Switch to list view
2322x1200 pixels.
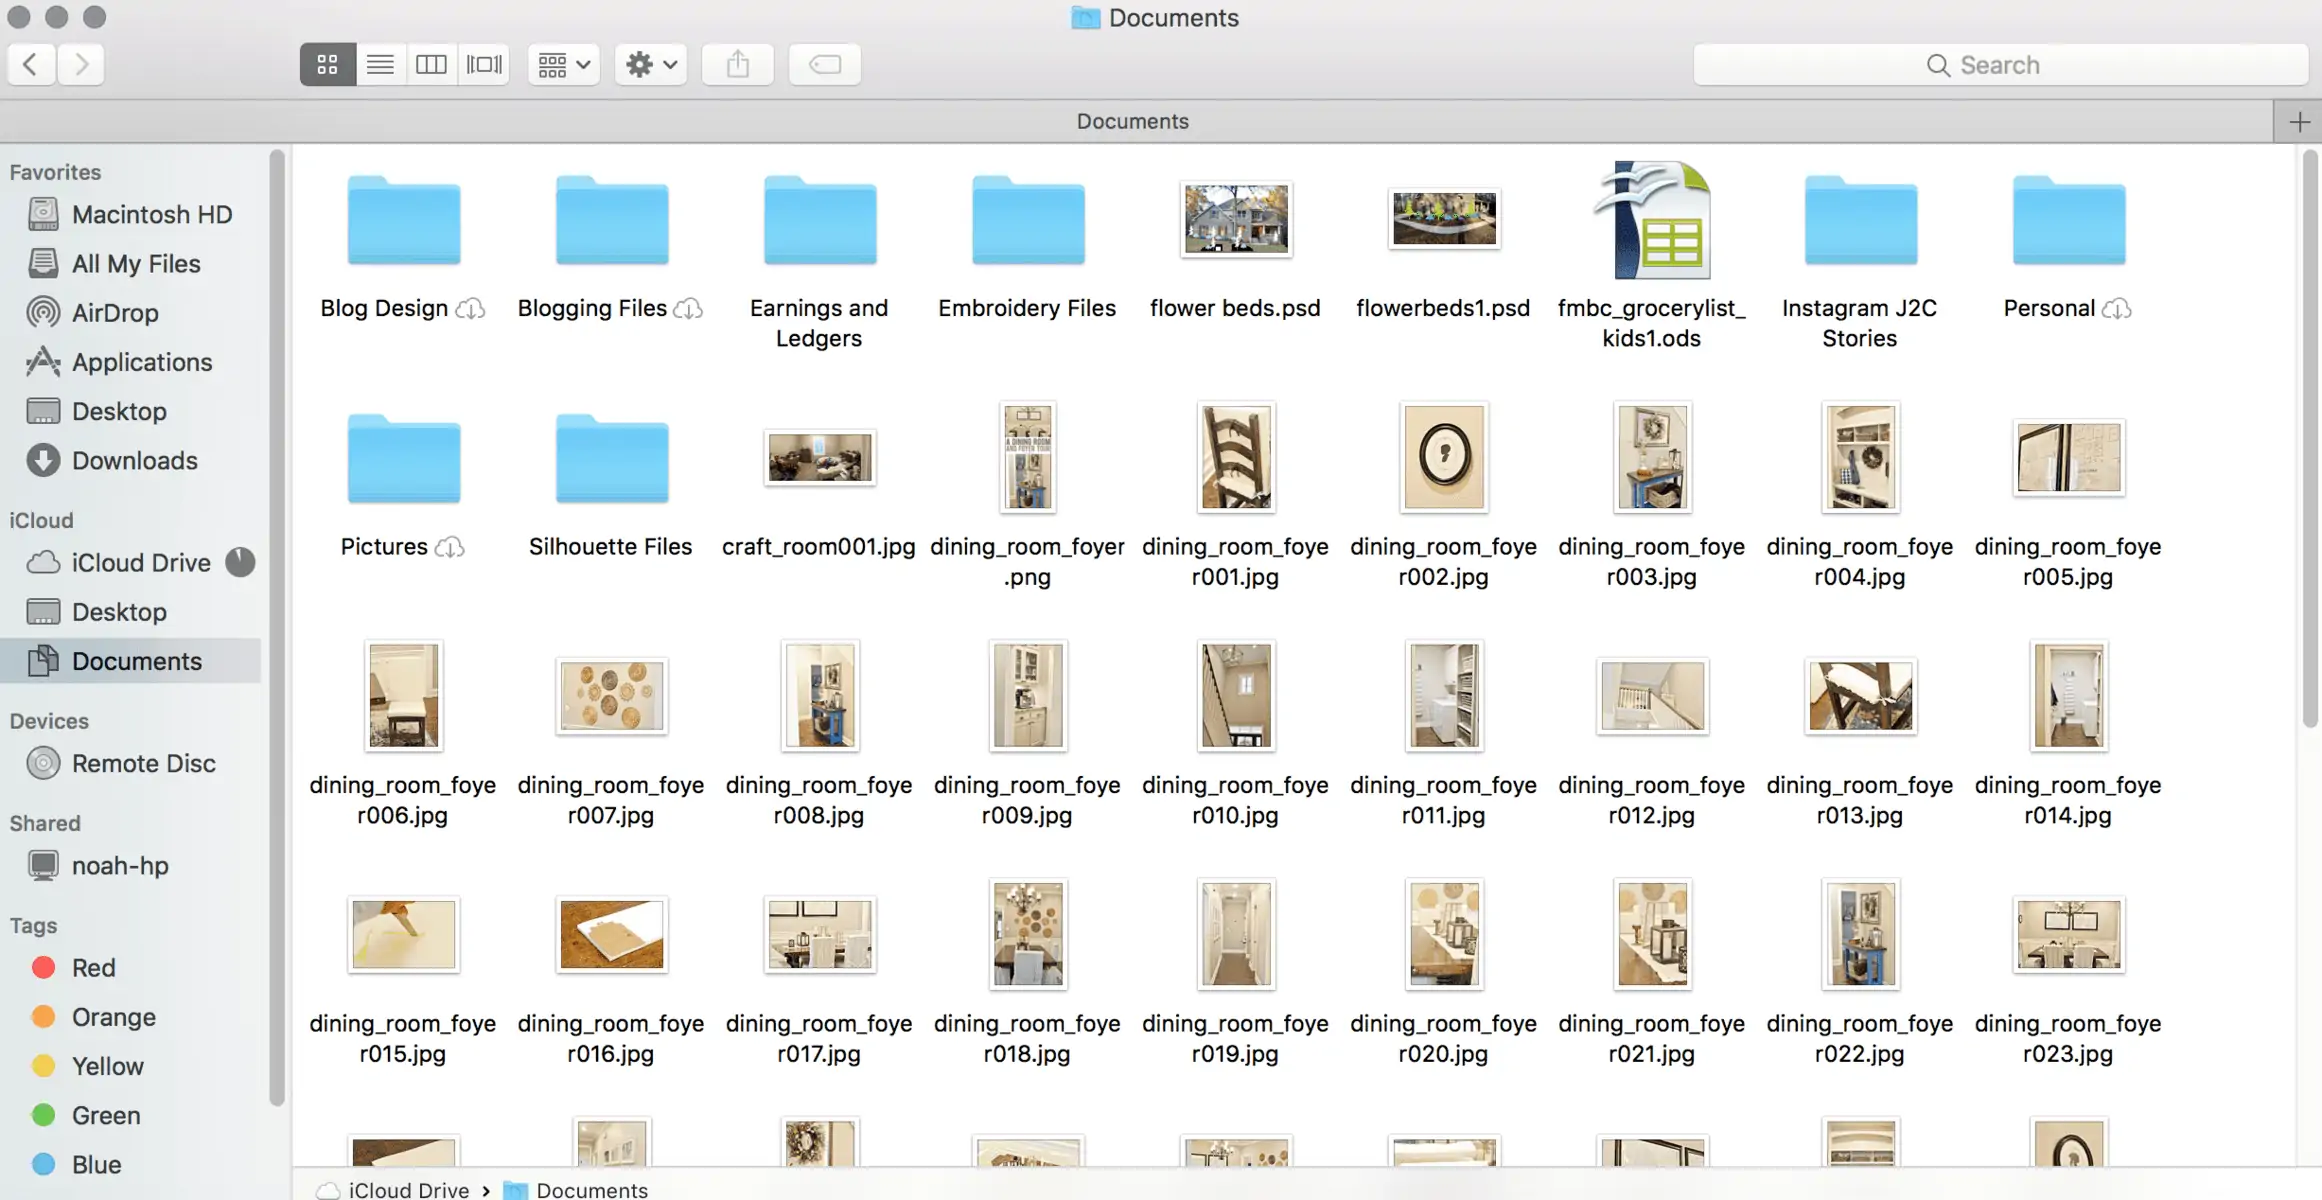pos(380,64)
